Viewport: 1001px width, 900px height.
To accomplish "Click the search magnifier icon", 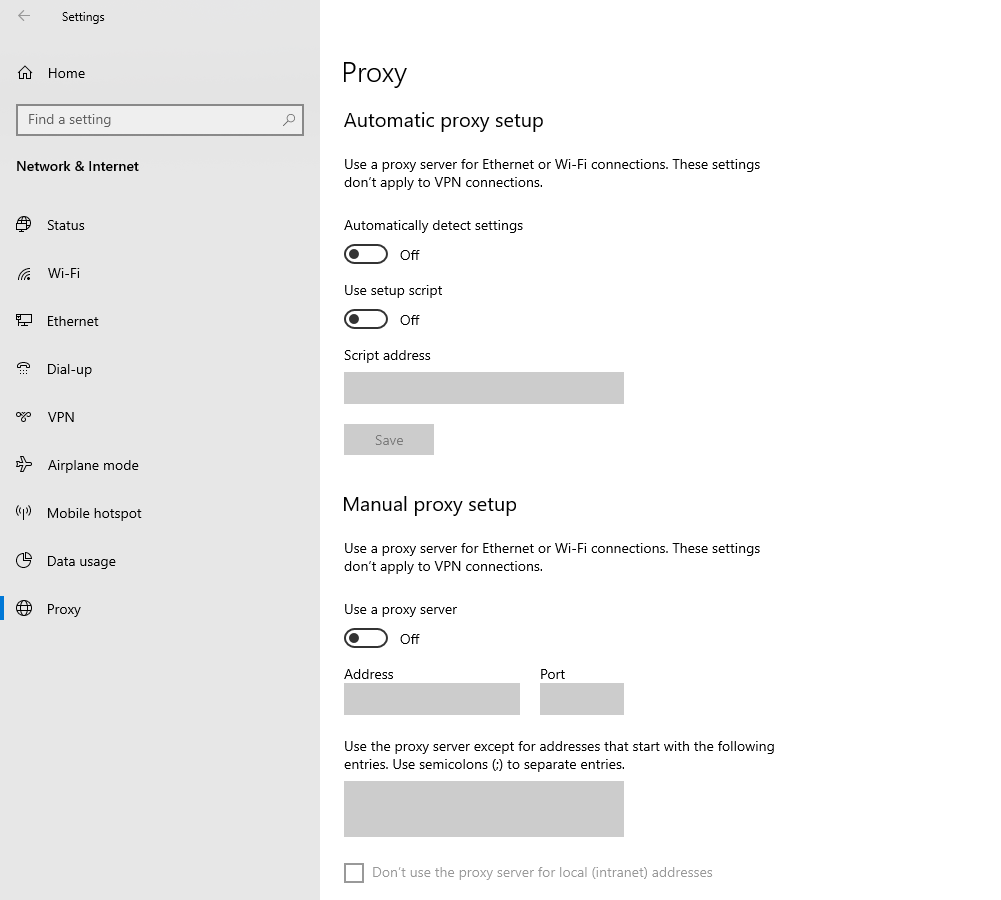I will pyautogui.click(x=289, y=119).
